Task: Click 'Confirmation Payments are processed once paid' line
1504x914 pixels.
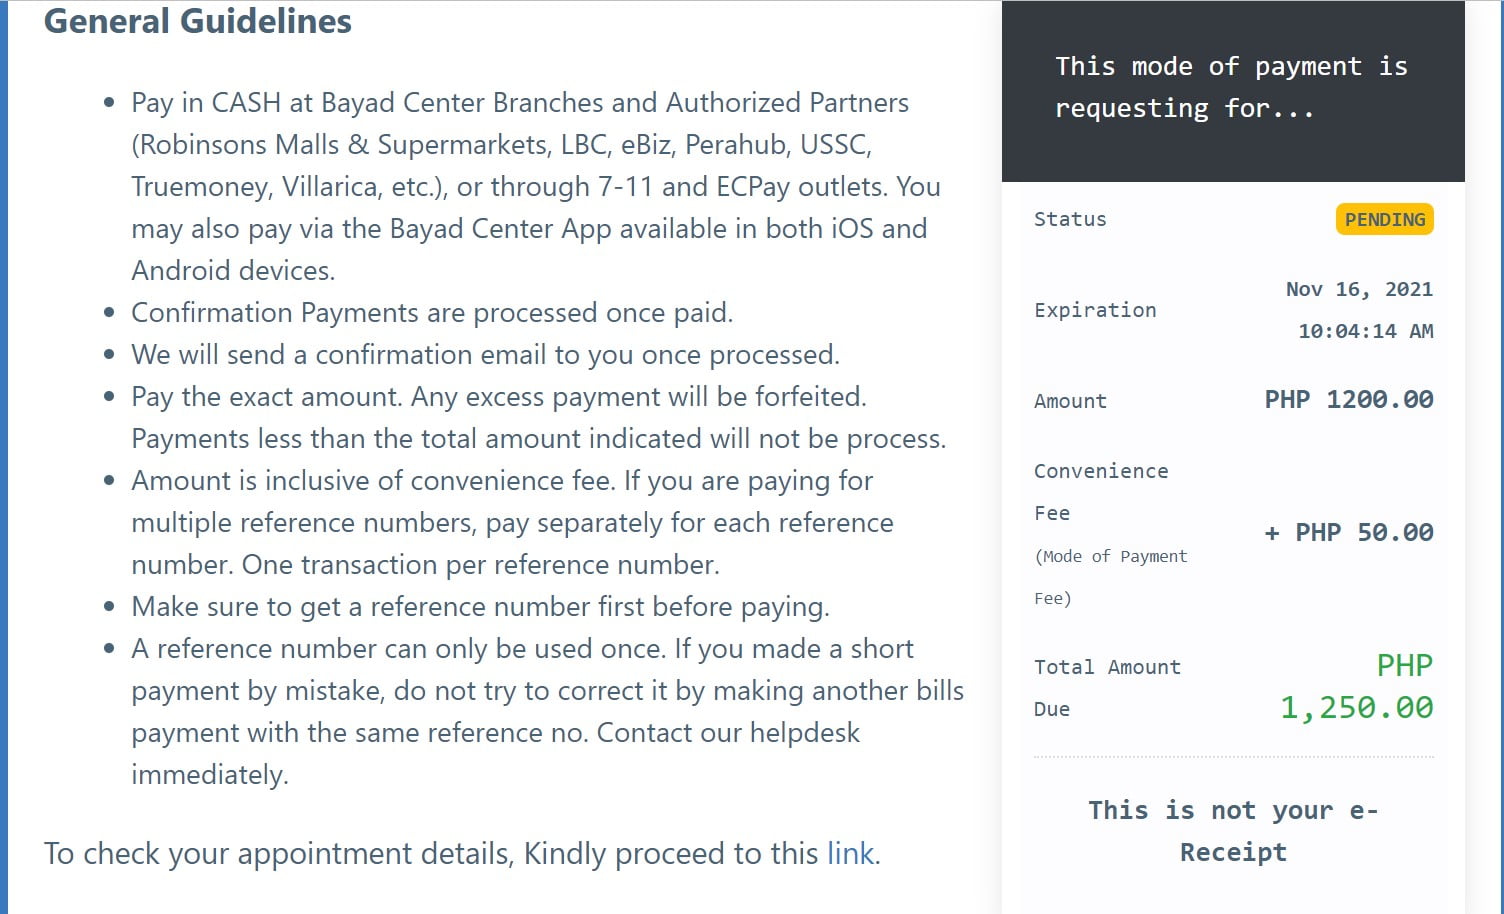Action: click(x=432, y=313)
